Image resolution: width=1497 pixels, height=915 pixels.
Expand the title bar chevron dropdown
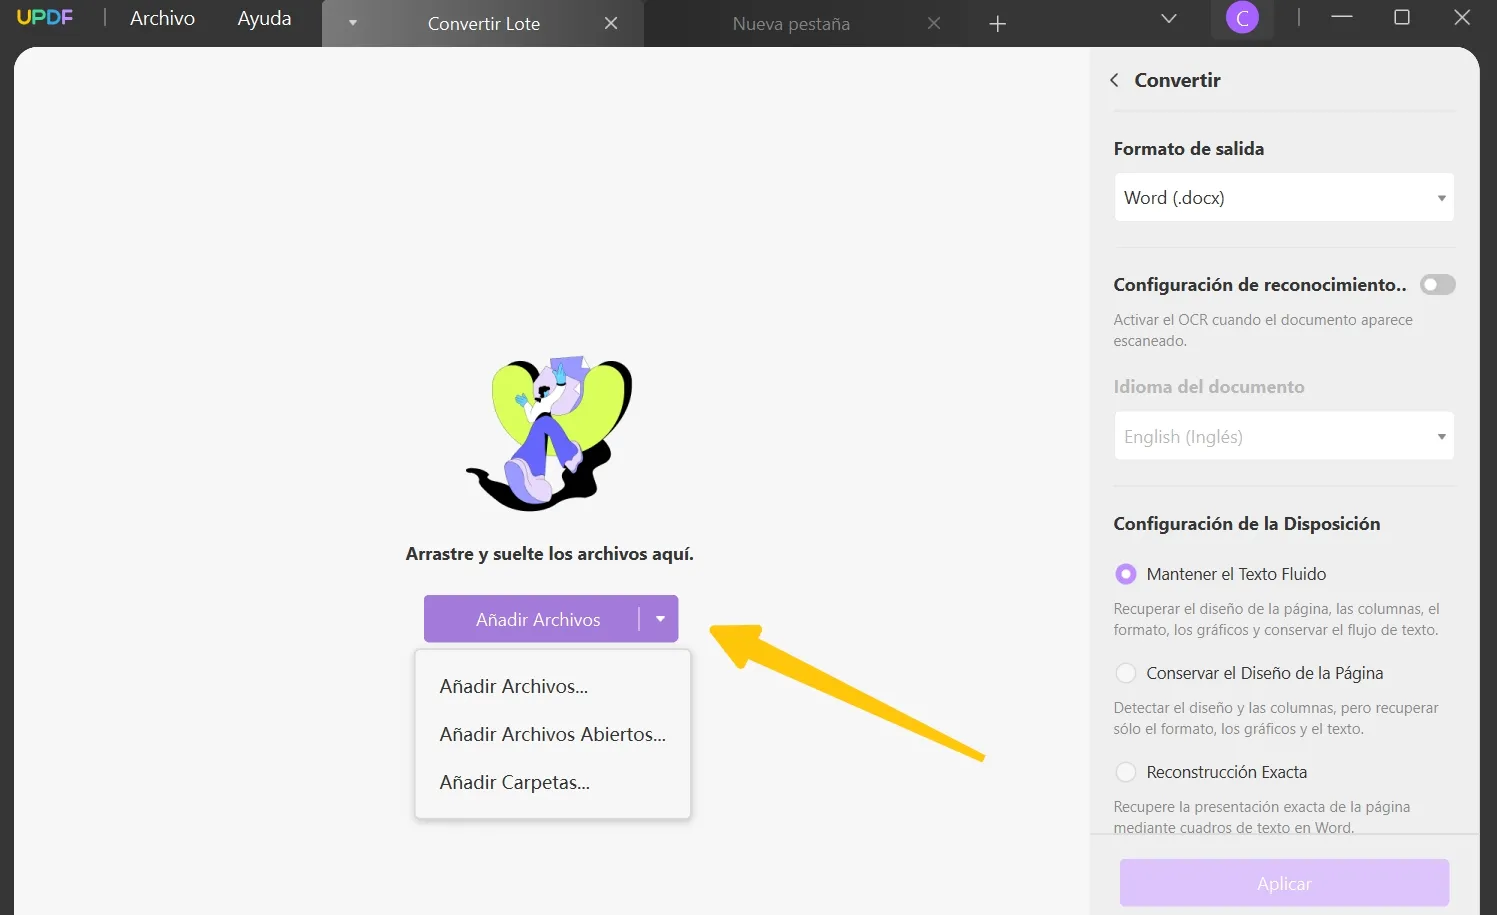click(x=1168, y=18)
